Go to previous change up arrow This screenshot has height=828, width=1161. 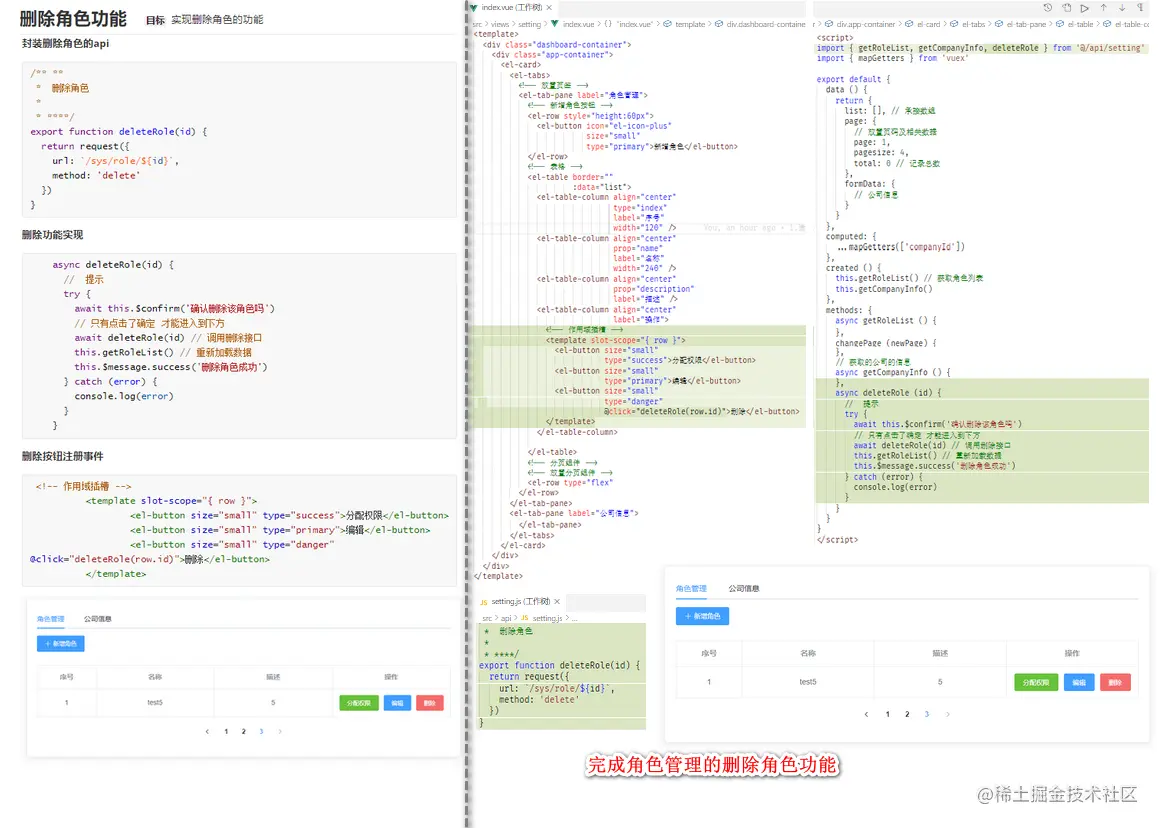coord(1103,7)
